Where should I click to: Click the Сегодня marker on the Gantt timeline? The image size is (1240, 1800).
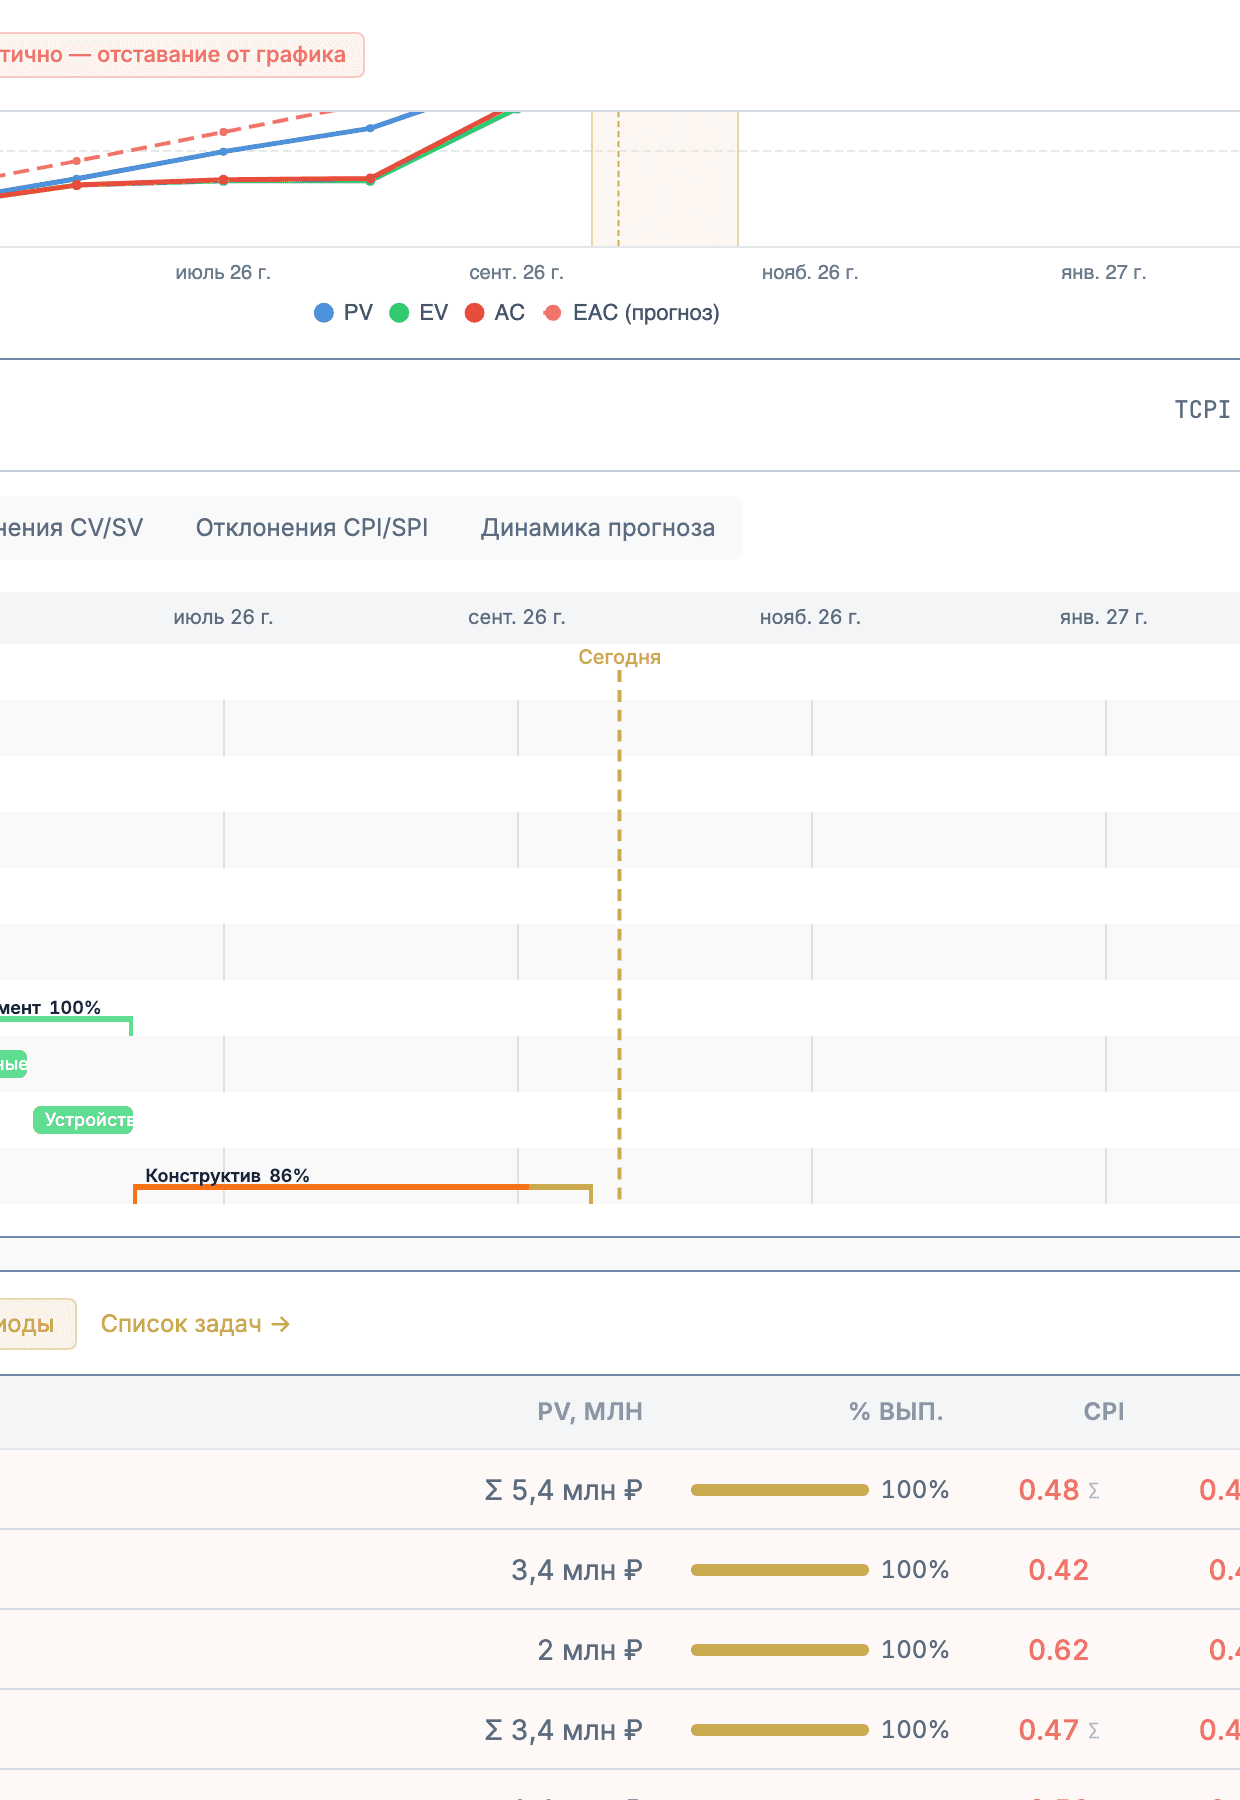pyautogui.click(x=620, y=657)
